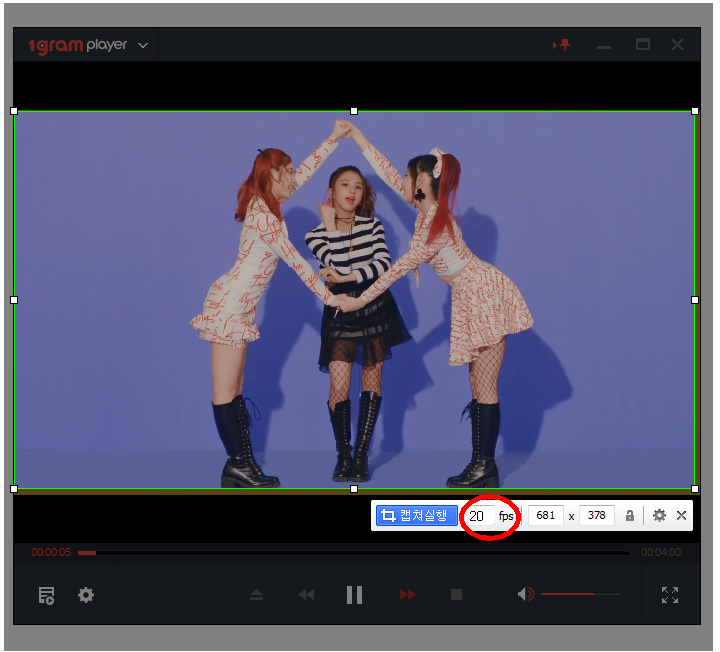Viewport: 720px width, 652px height.
Task: Enter fullscreen mode
Action: pyautogui.click(x=670, y=595)
